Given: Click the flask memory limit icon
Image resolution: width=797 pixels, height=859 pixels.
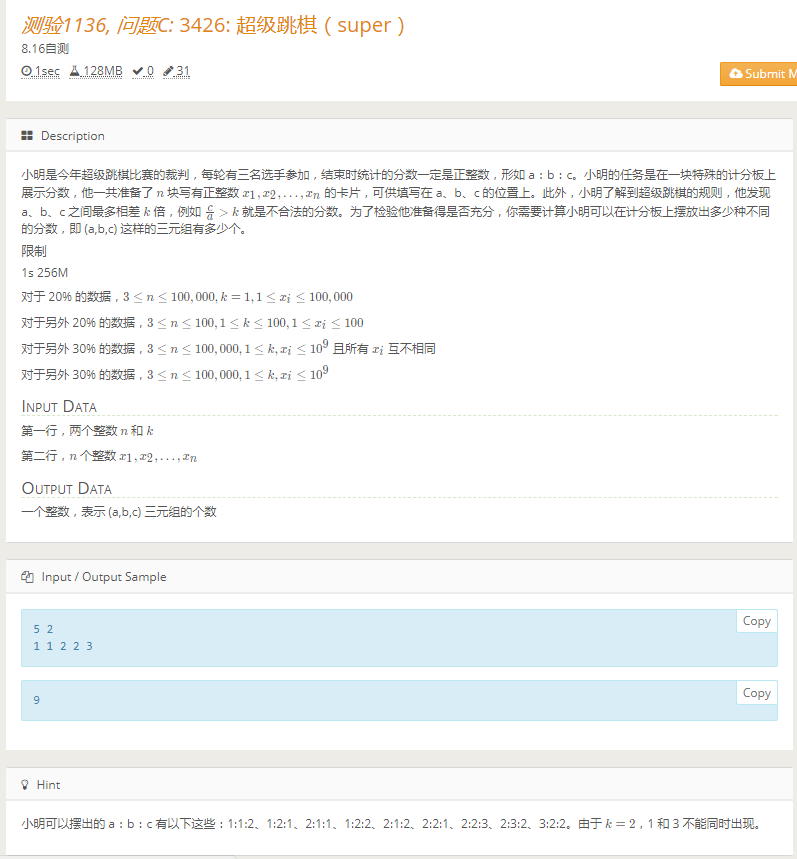Looking at the screenshot, I should [75, 71].
